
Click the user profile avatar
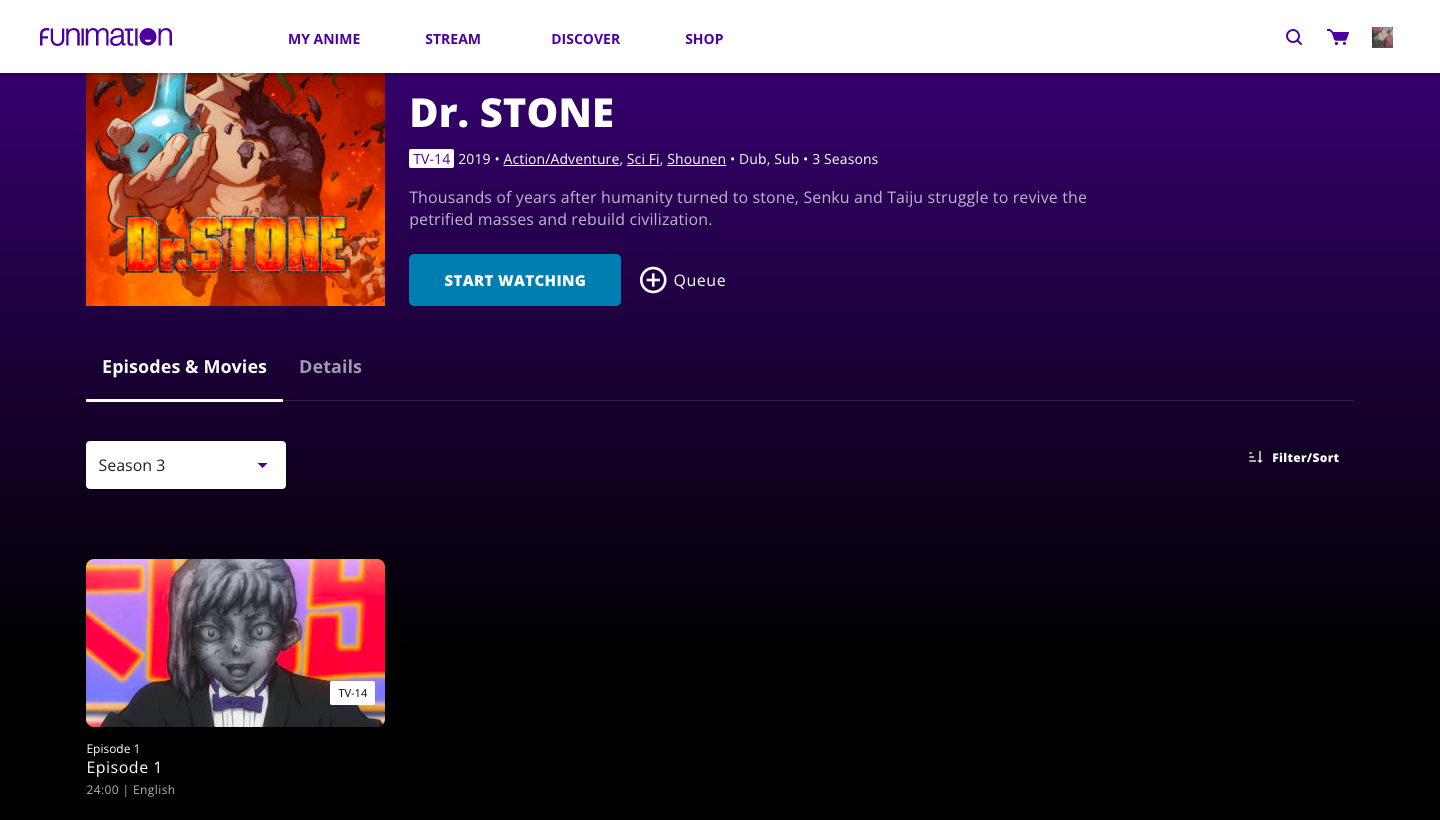pos(1382,38)
